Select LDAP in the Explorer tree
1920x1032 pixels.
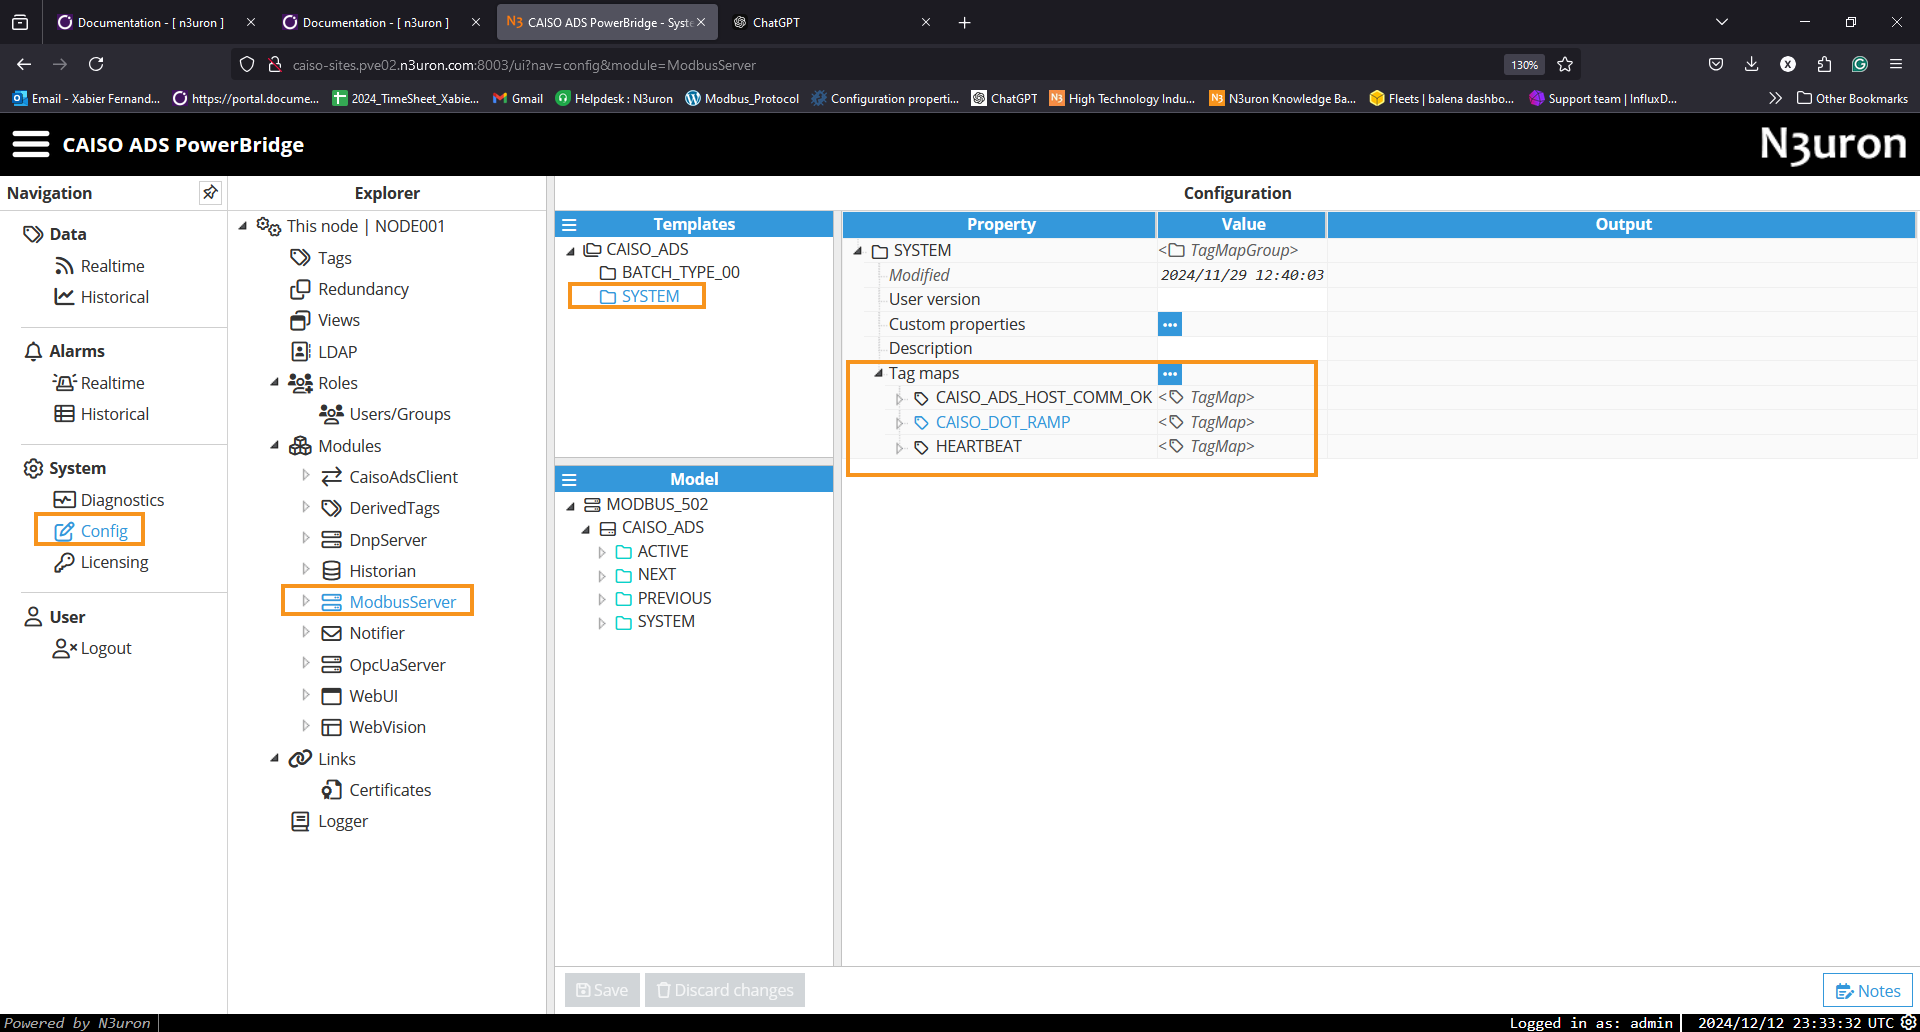pyautogui.click(x=323, y=352)
